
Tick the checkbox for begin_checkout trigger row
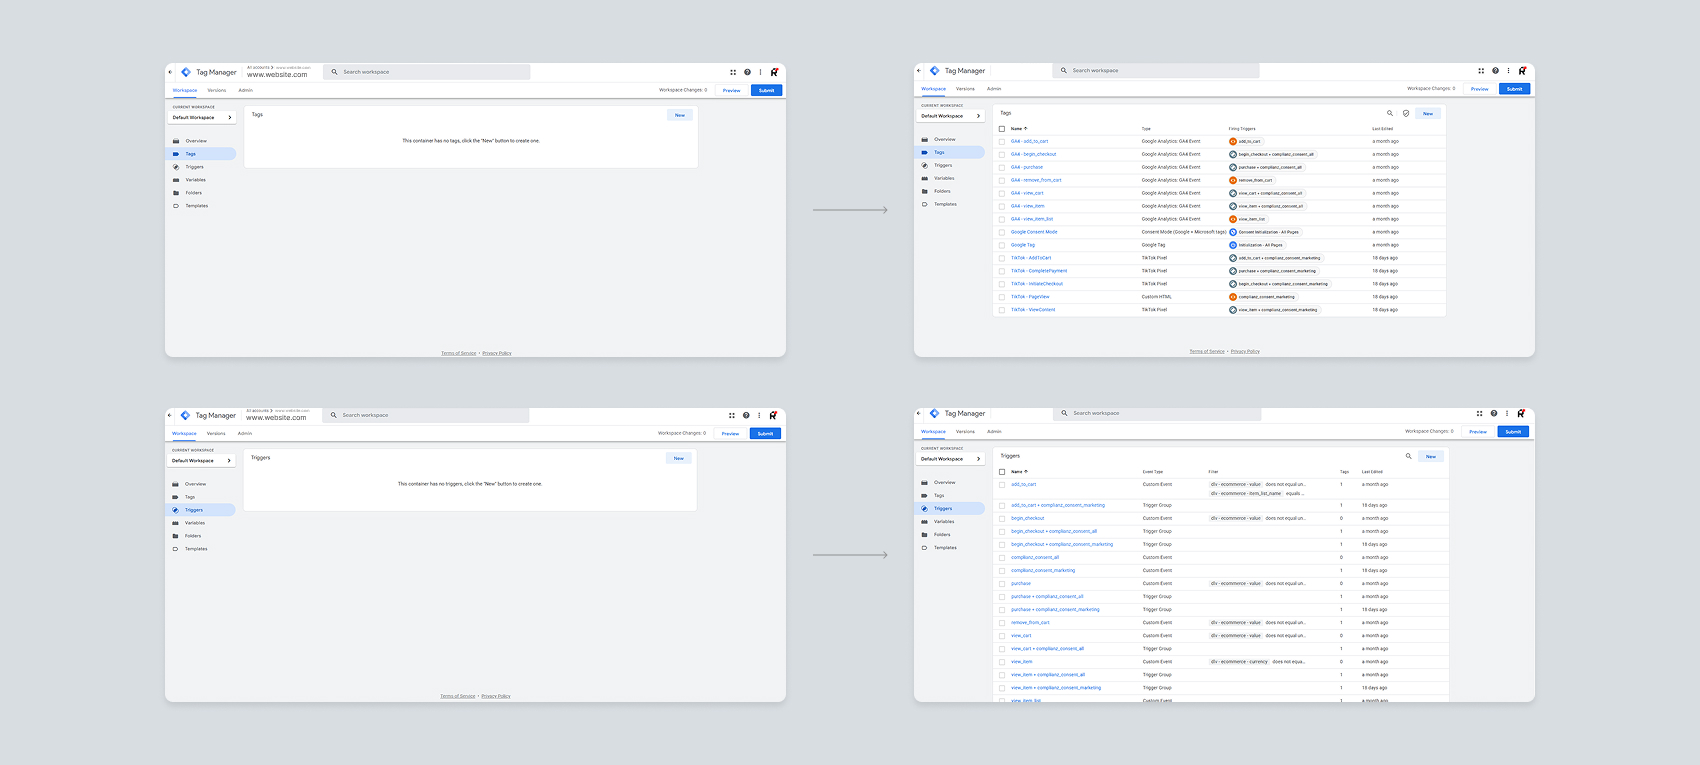pos(1002,518)
